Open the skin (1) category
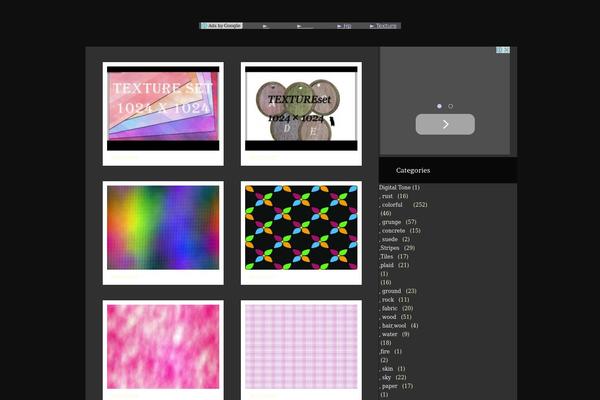This screenshot has width=600, height=400. [393, 369]
